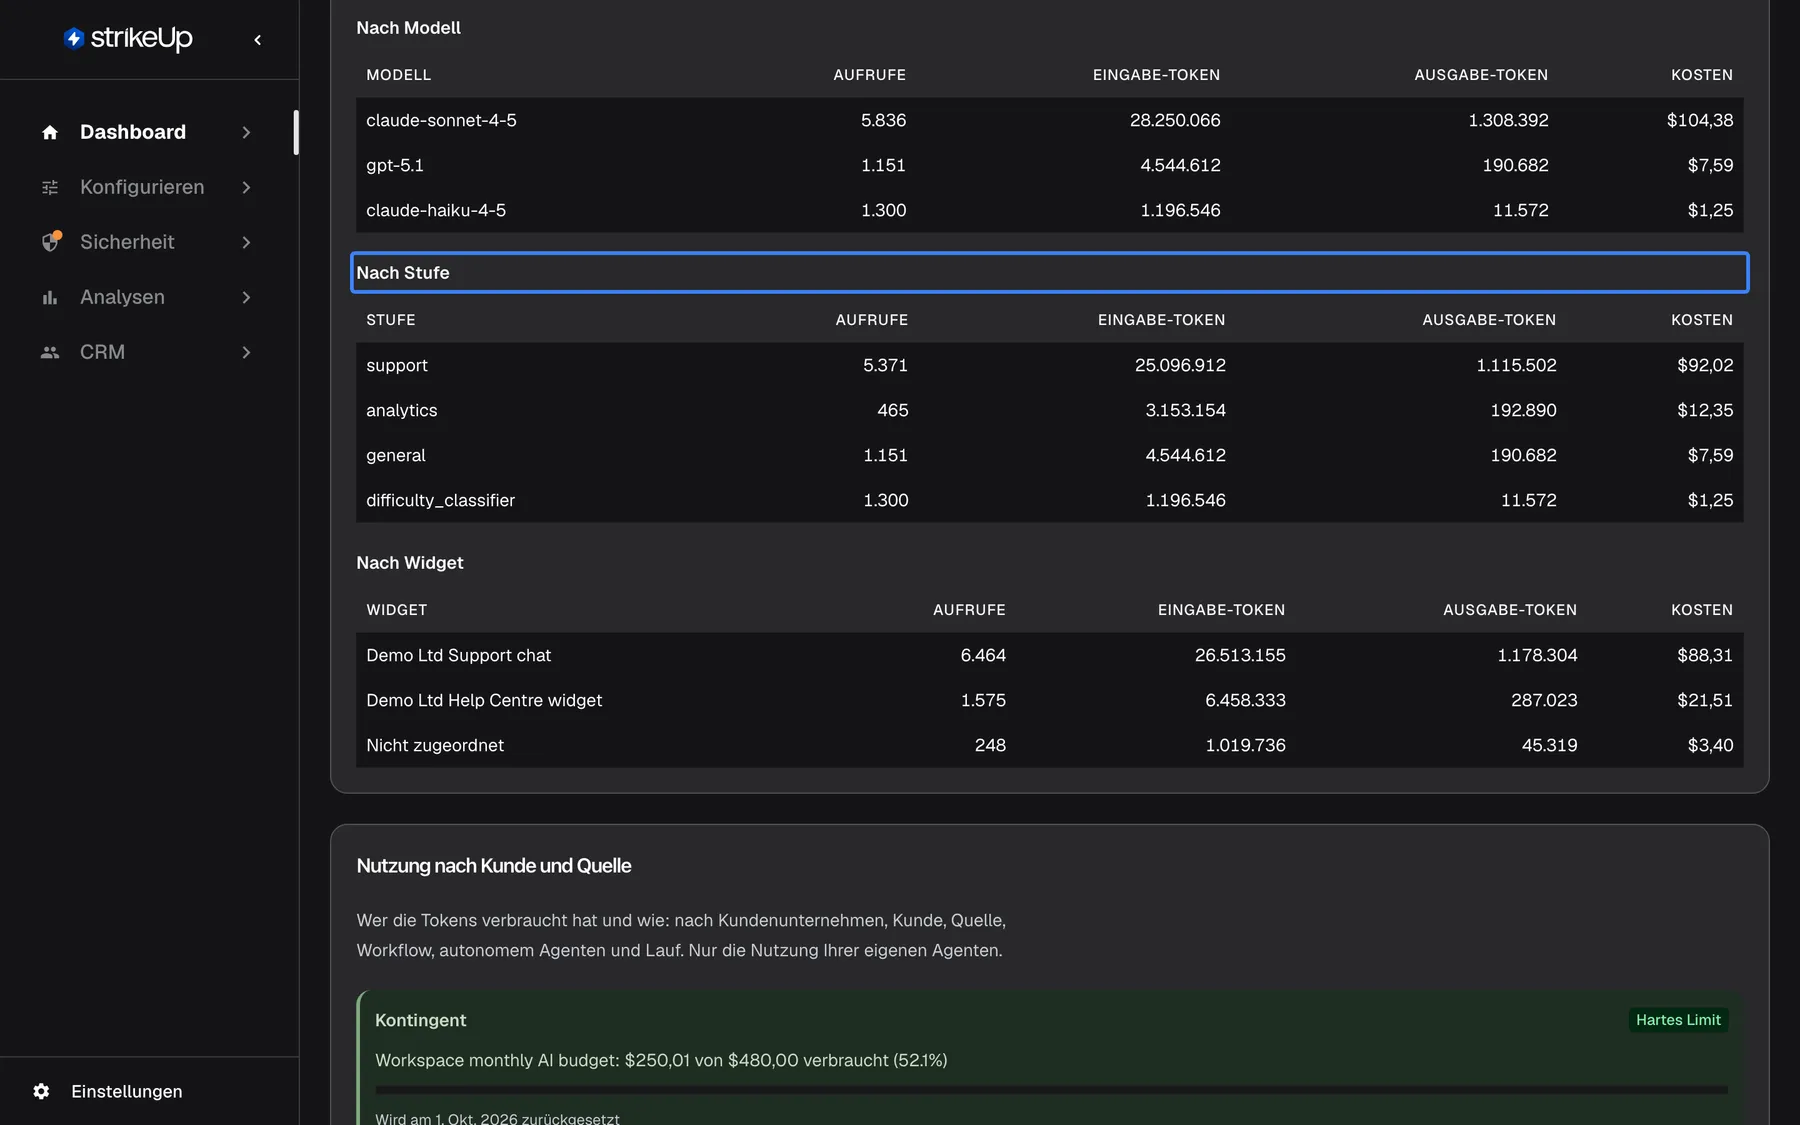Image resolution: width=1800 pixels, height=1125 pixels.
Task: Expand the Dashboard submenu chevron
Action: coord(246,132)
